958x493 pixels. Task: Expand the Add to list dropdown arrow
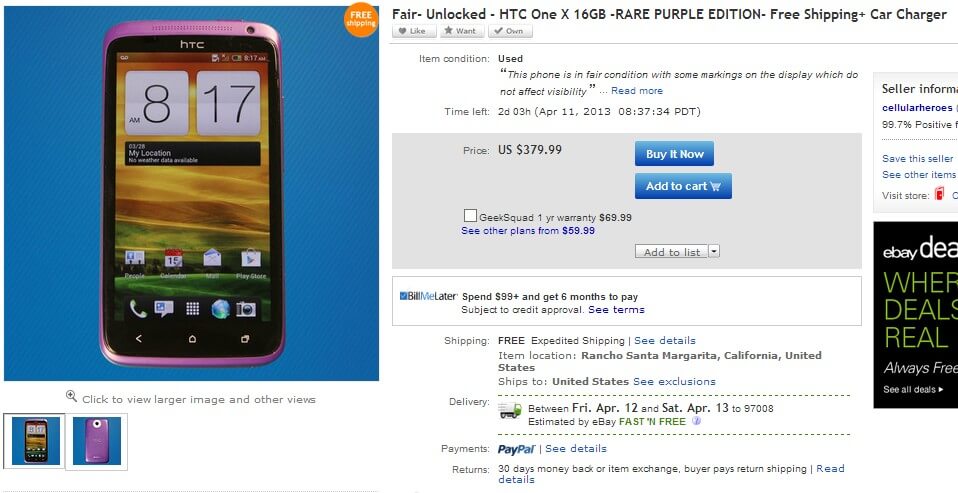click(714, 252)
